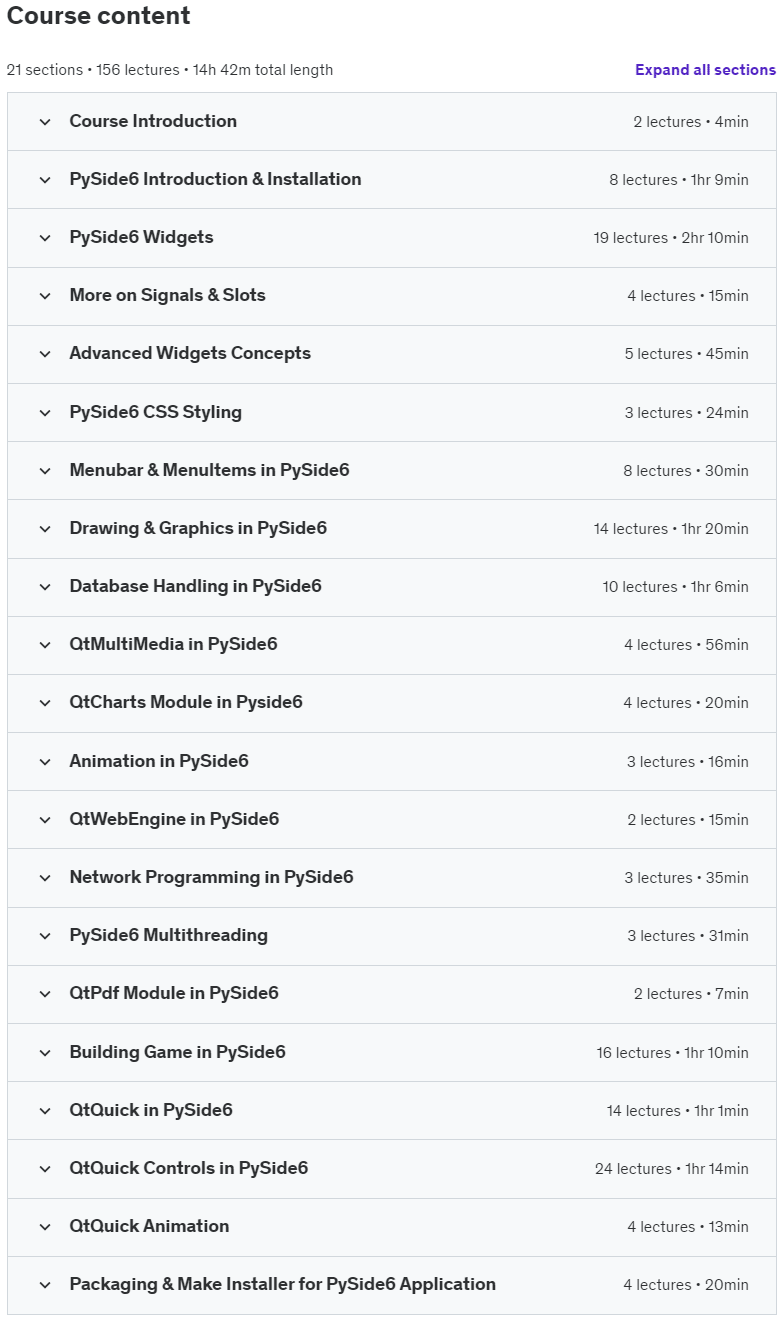This screenshot has height=1319, width=781.
Task: Click the '2 lectures • 7min' text
Action: (x=691, y=994)
